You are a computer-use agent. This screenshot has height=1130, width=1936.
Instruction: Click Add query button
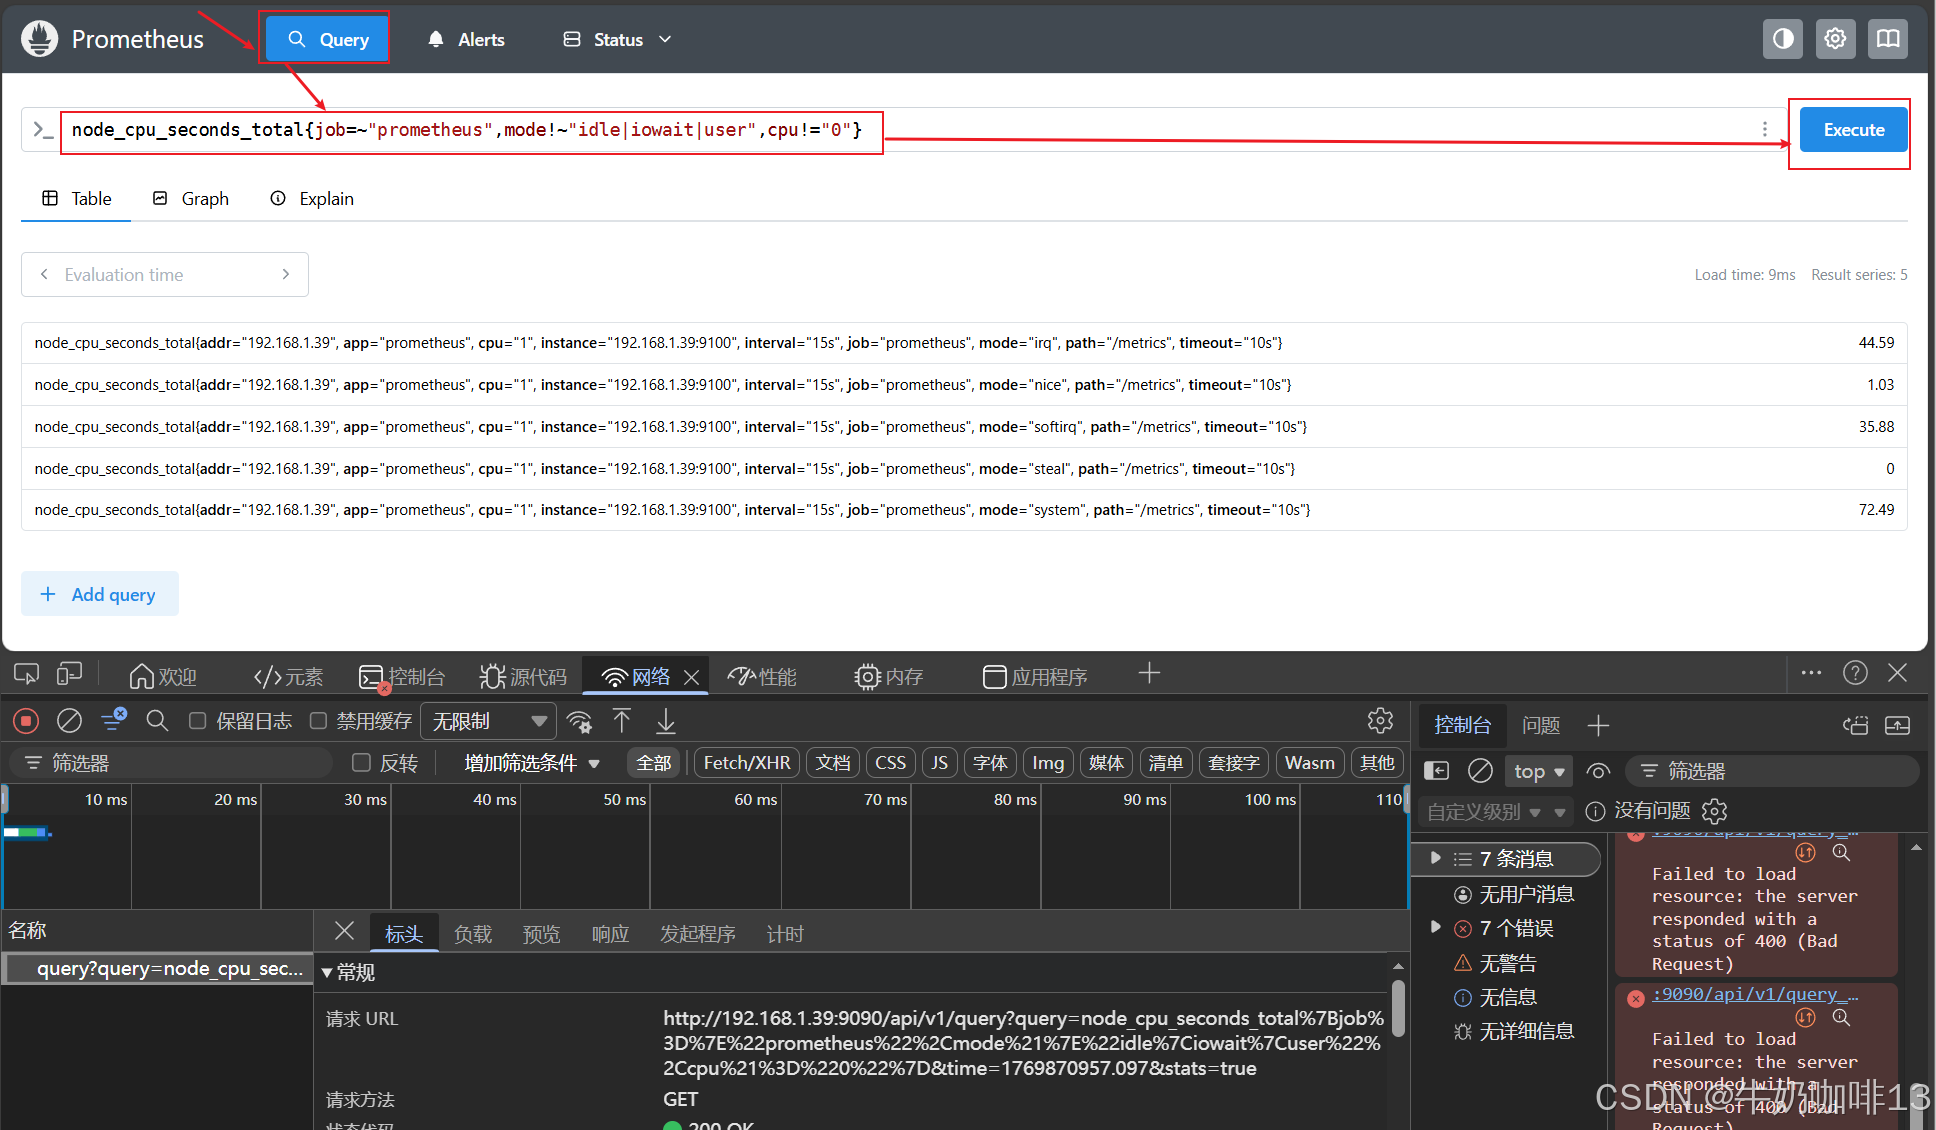coord(100,594)
